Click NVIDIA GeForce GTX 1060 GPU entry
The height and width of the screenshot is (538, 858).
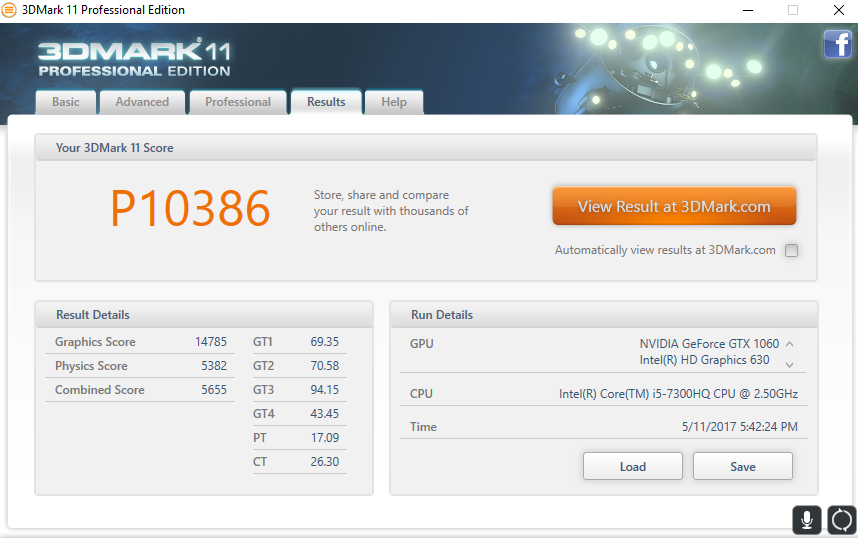[709, 344]
